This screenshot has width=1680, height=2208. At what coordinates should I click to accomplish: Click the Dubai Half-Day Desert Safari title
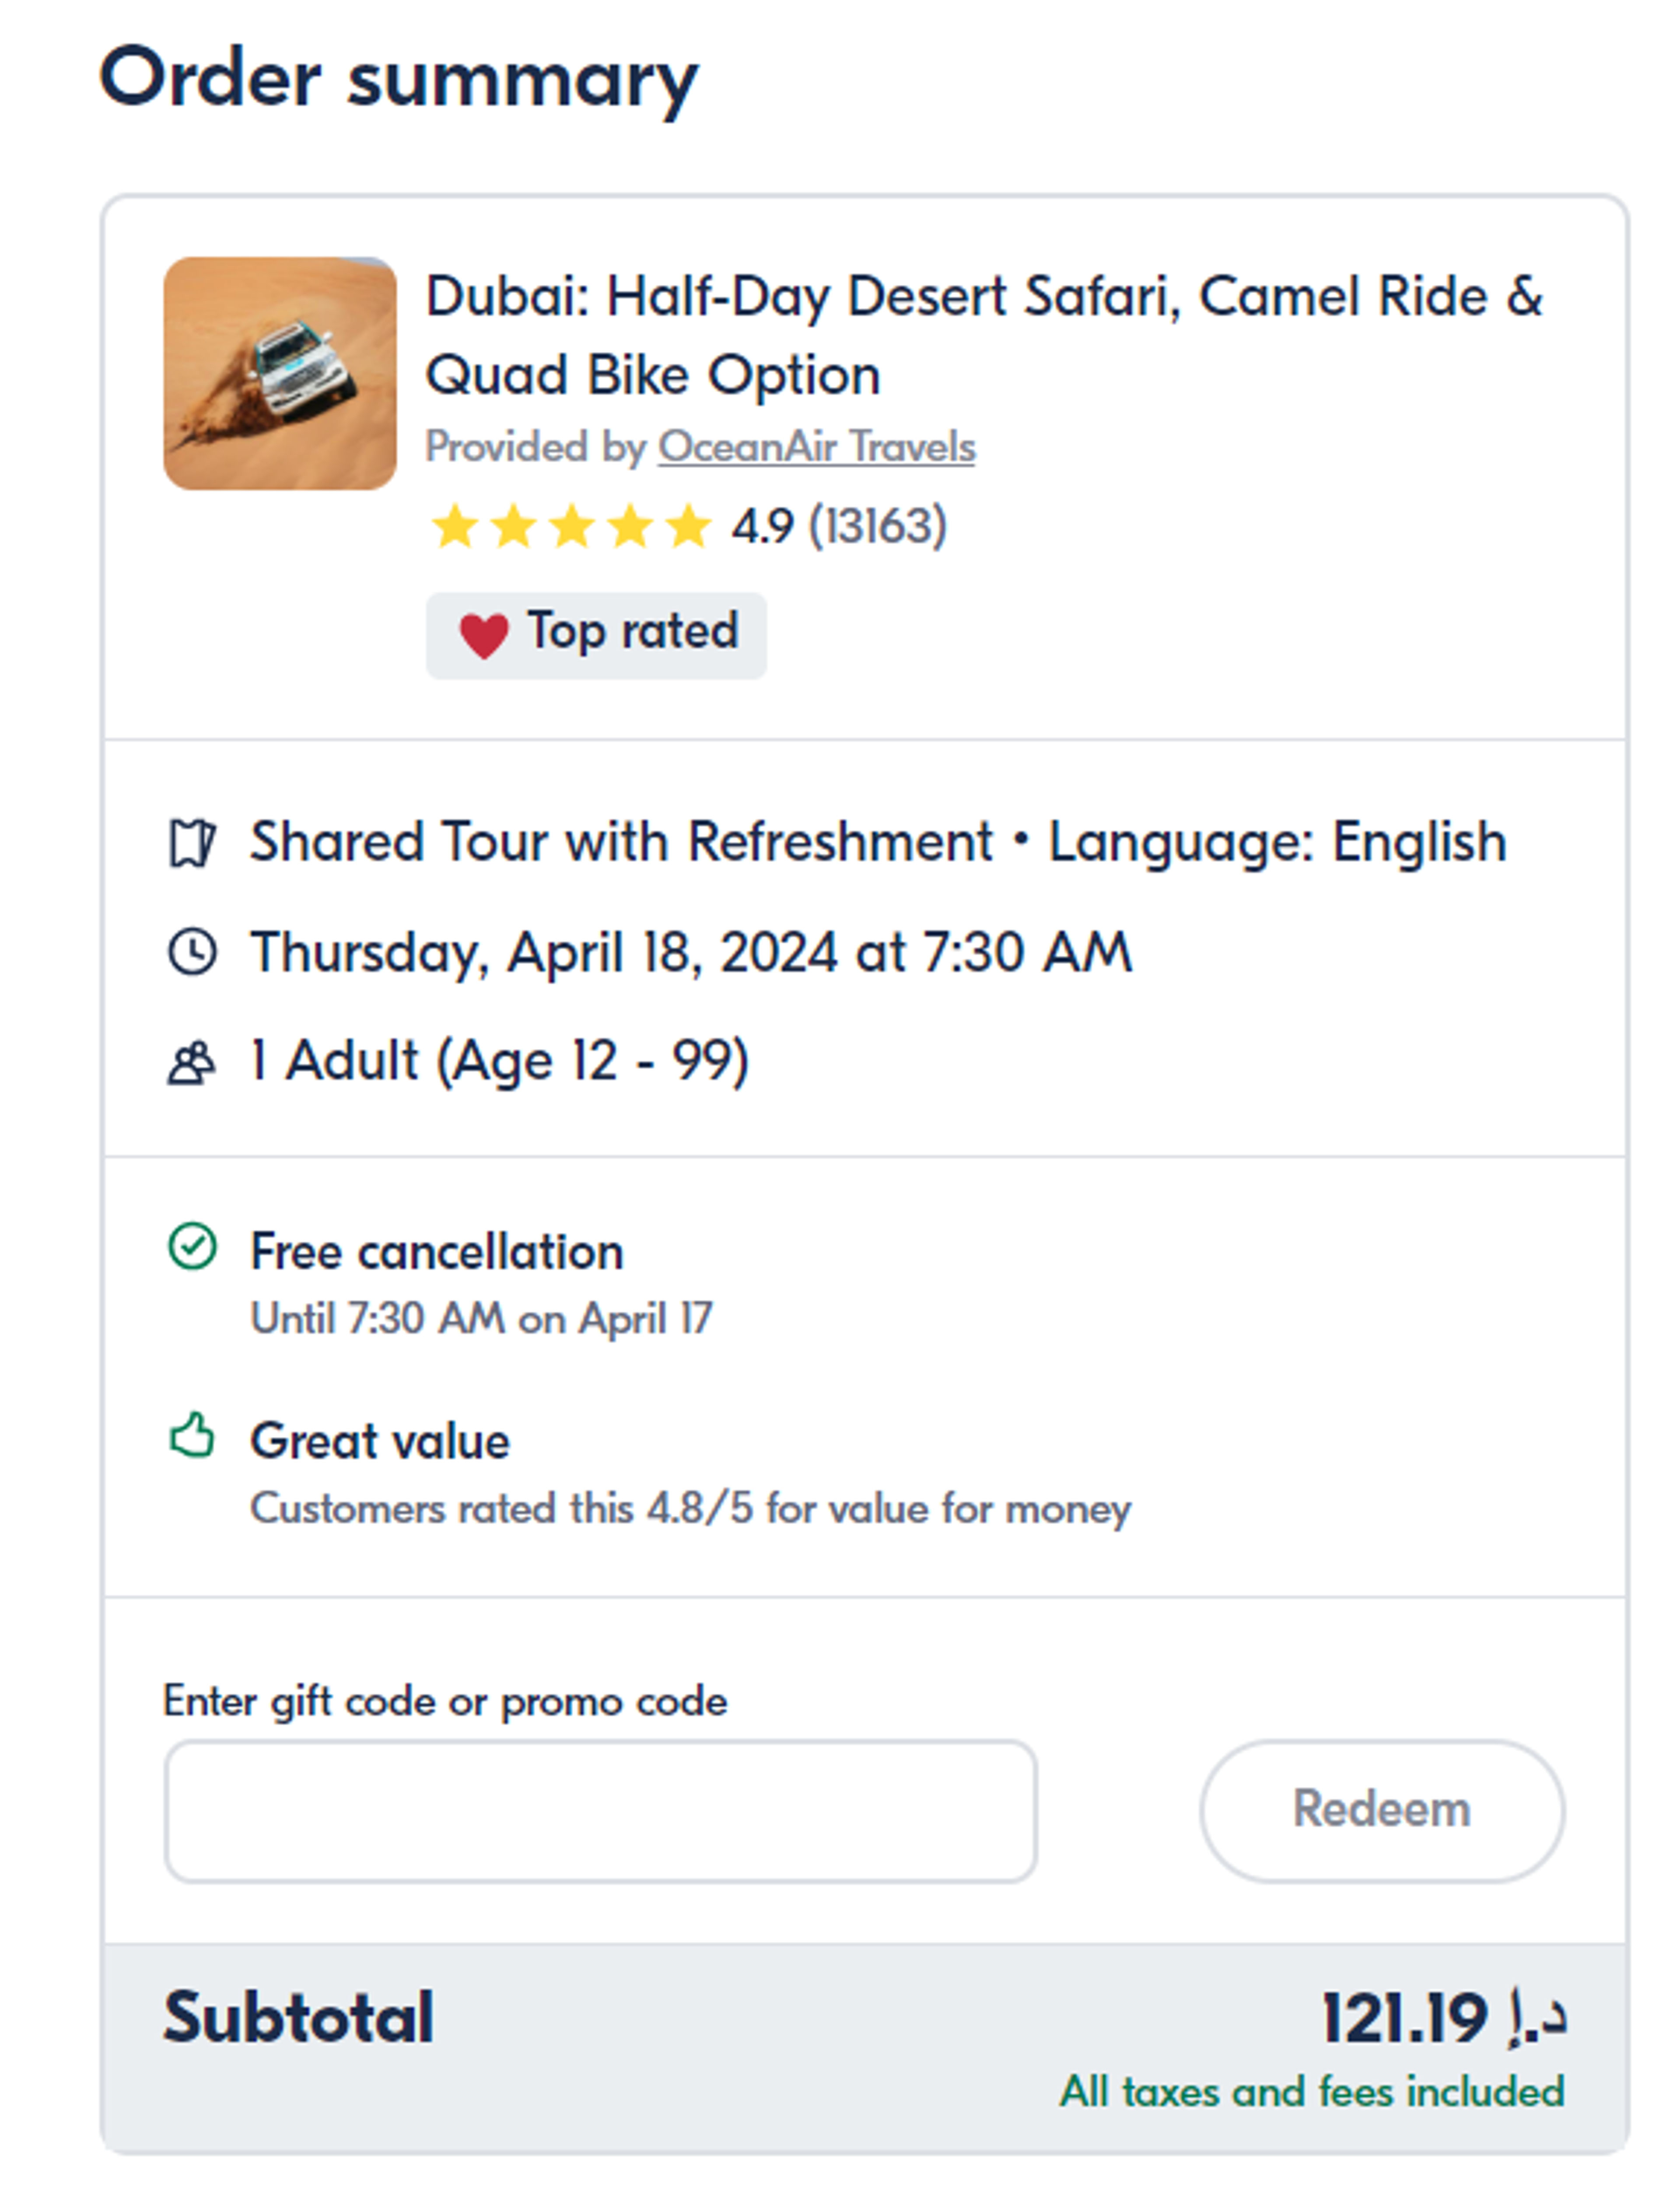click(984, 335)
